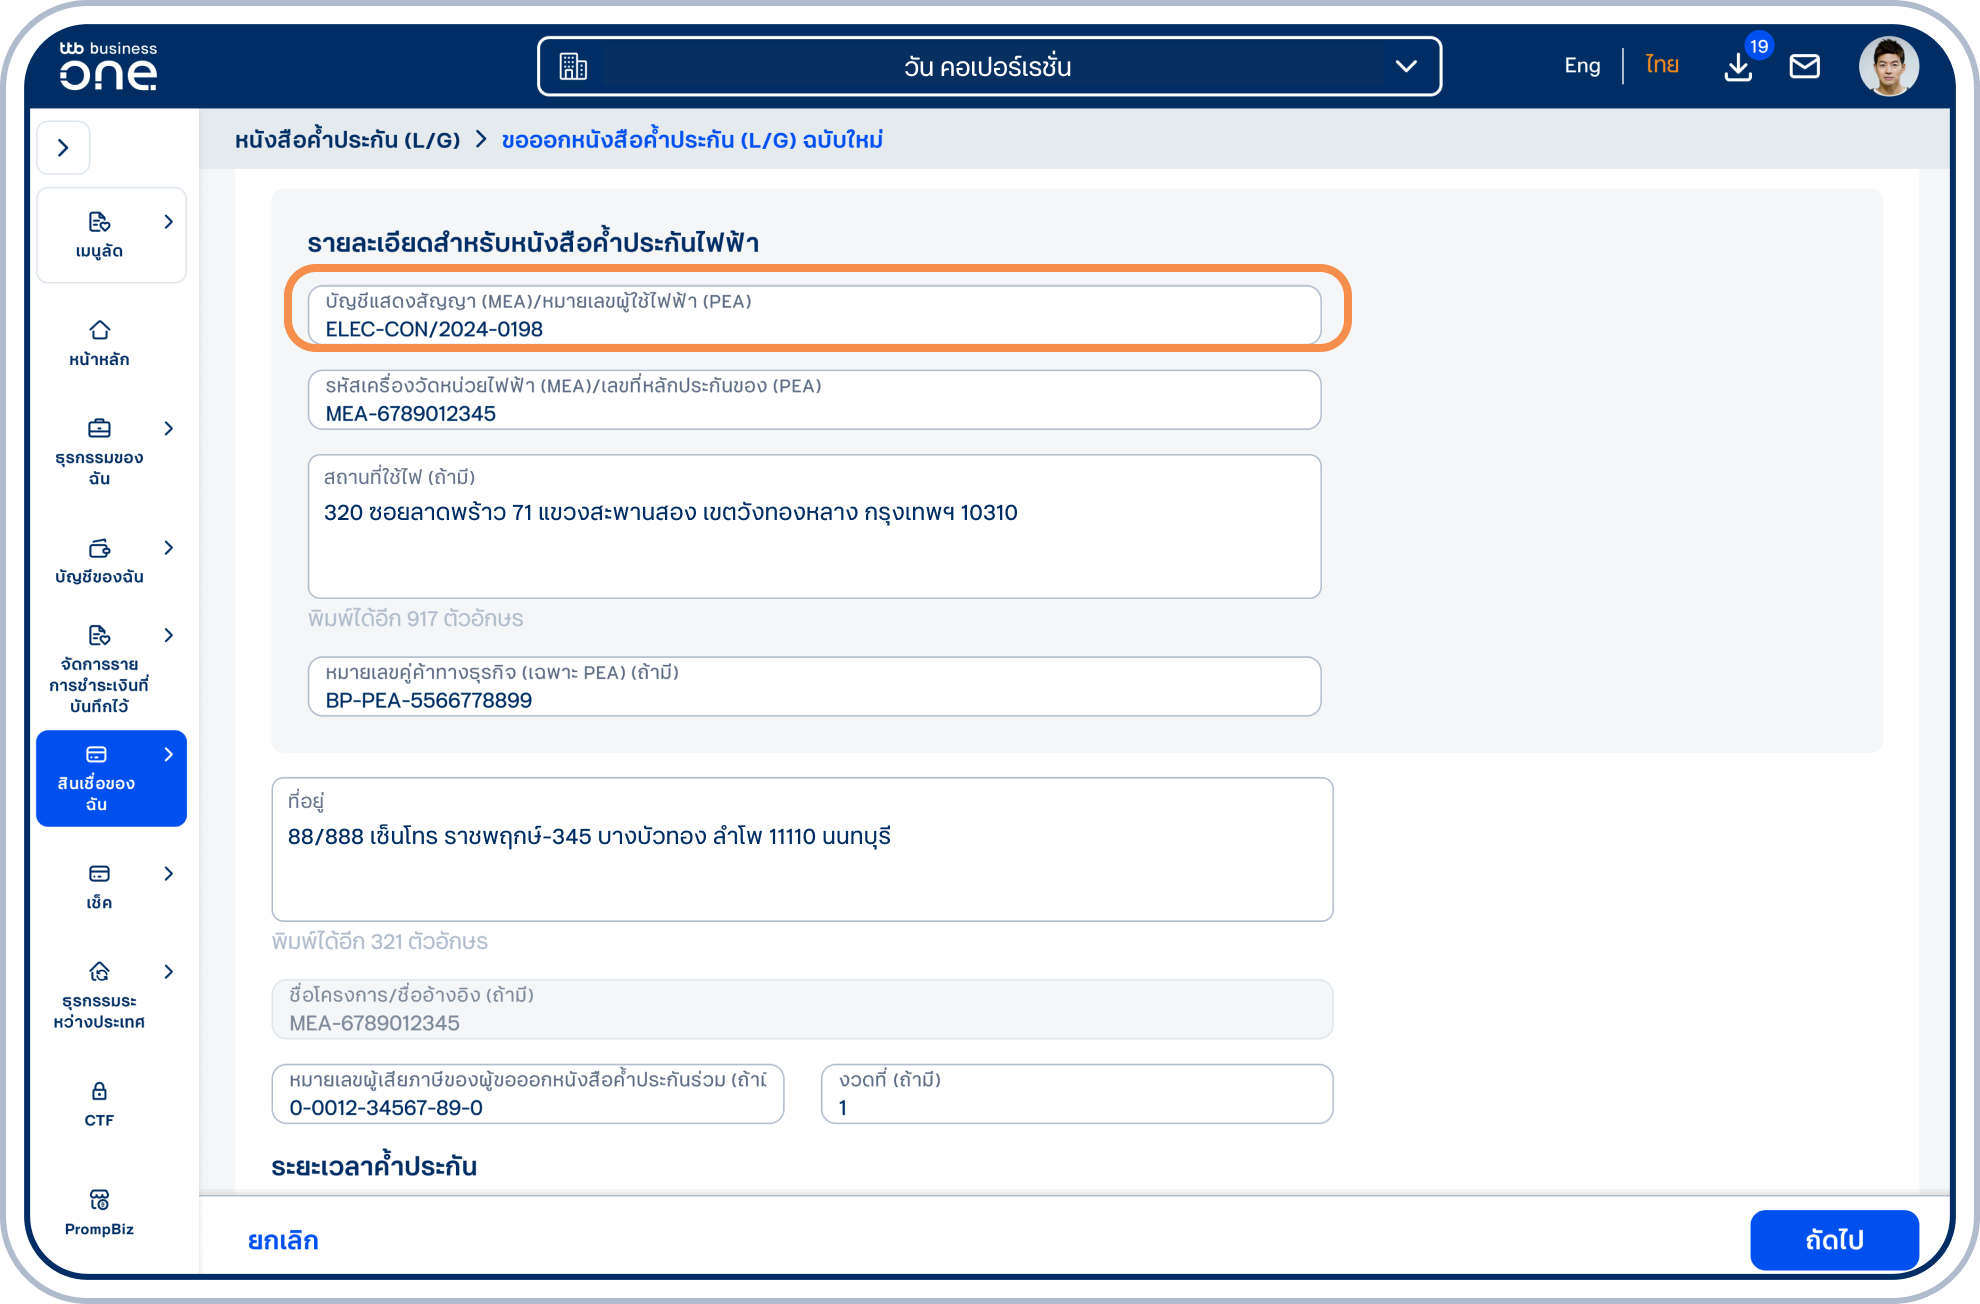
Task: Open the mail inbox icon
Action: [1804, 67]
